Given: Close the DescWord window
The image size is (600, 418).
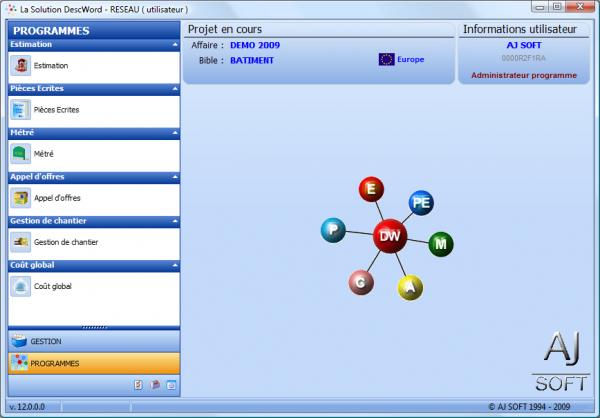Looking at the screenshot, I should [x=580, y=7].
